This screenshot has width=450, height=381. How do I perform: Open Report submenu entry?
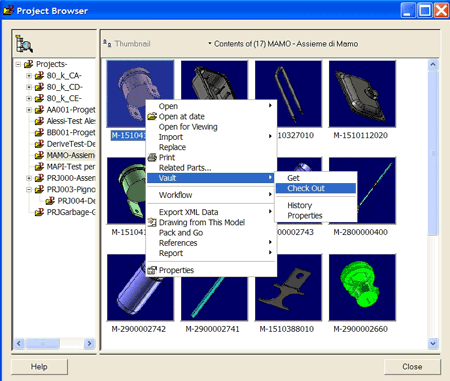click(211, 253)
